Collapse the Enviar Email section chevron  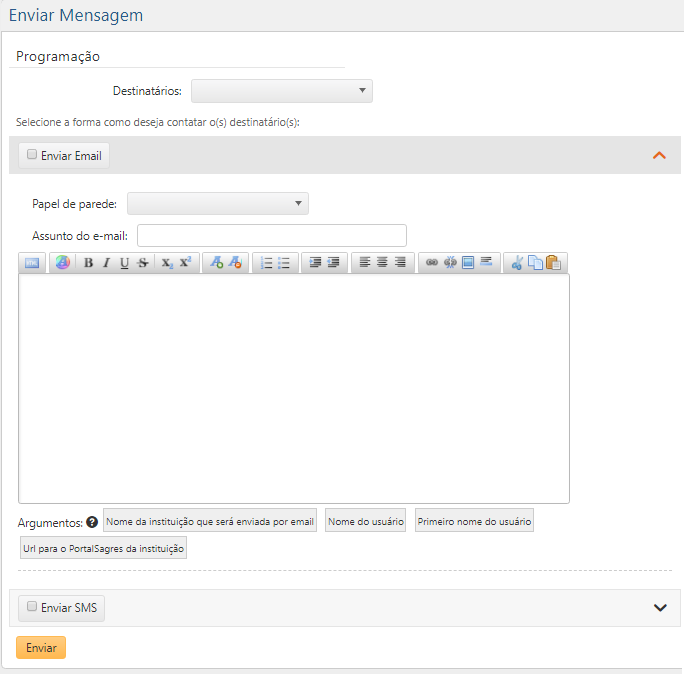[x=659, y=155]
